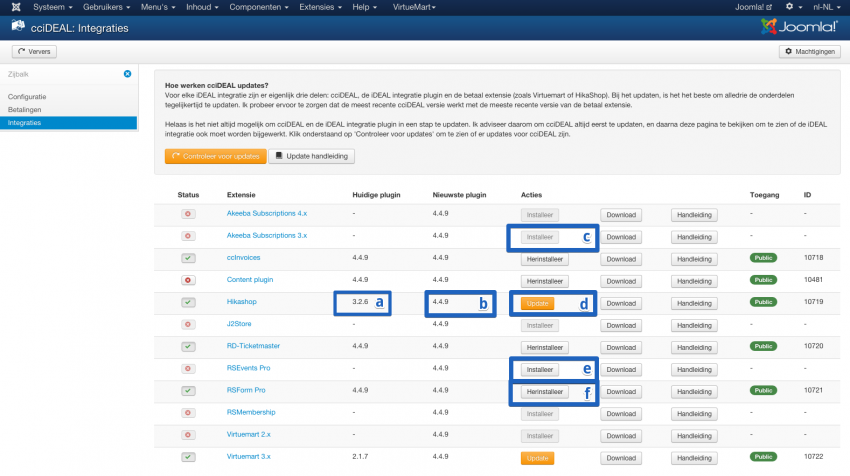Click Download for RSMembership
Image resolution: width=850 pixels, height=476 pixels.
coord(621,414)
